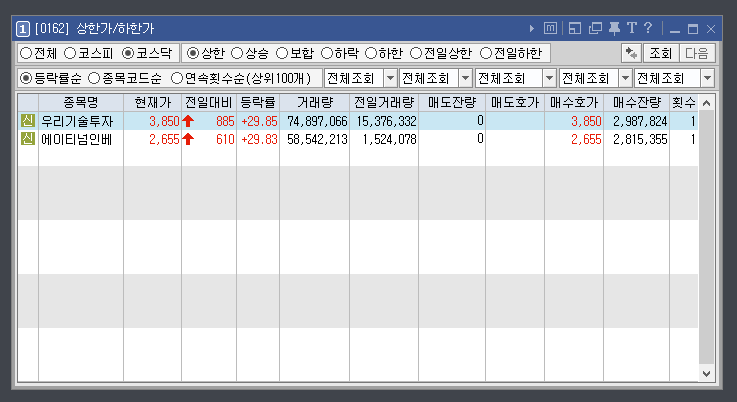Click previous volume 15,376,332
This screenshot has height=402, width=737.
[x=386, y=121]
